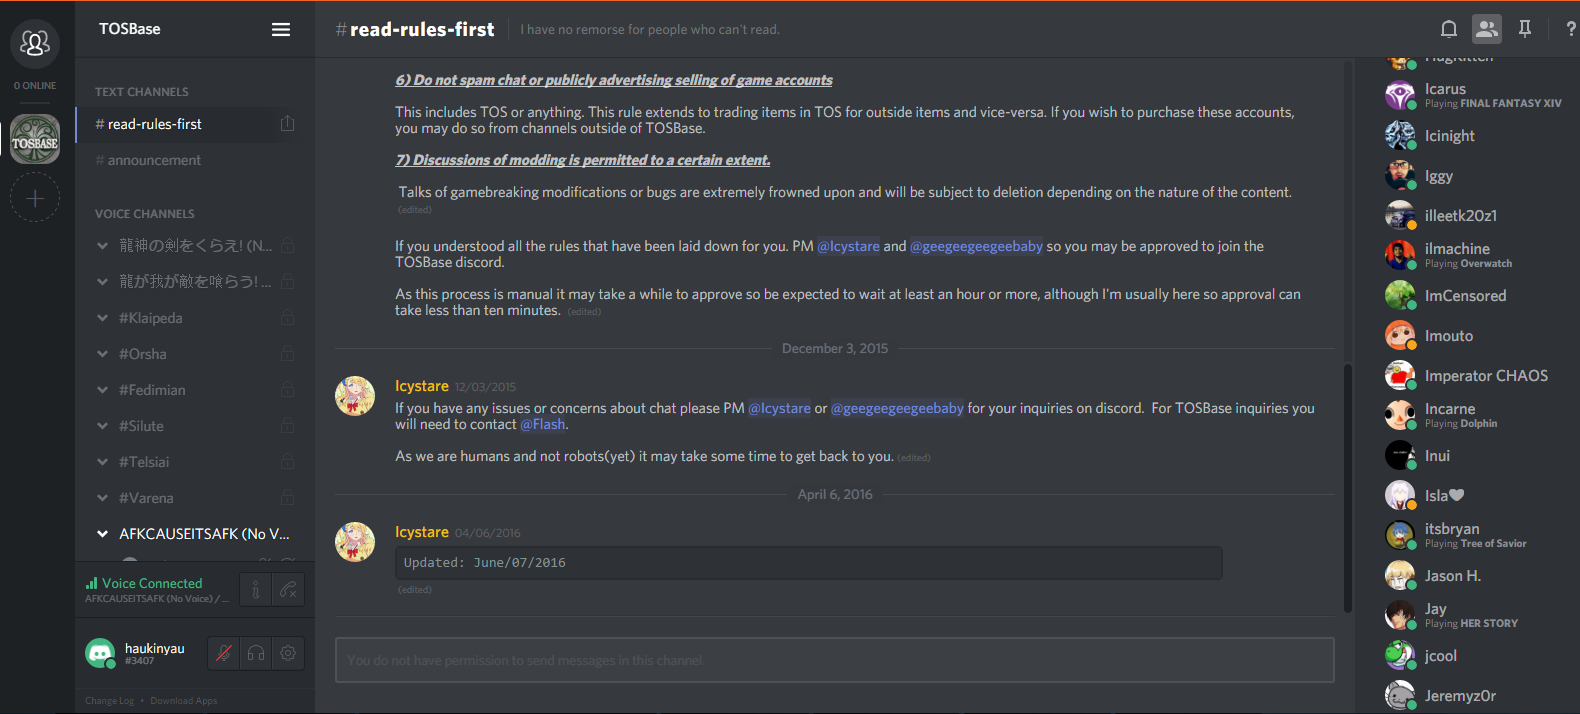Click the message input field
Image resolution: width=1580 pixels, height=714 pixels.
pyautogui.click(x=834, y=660)
